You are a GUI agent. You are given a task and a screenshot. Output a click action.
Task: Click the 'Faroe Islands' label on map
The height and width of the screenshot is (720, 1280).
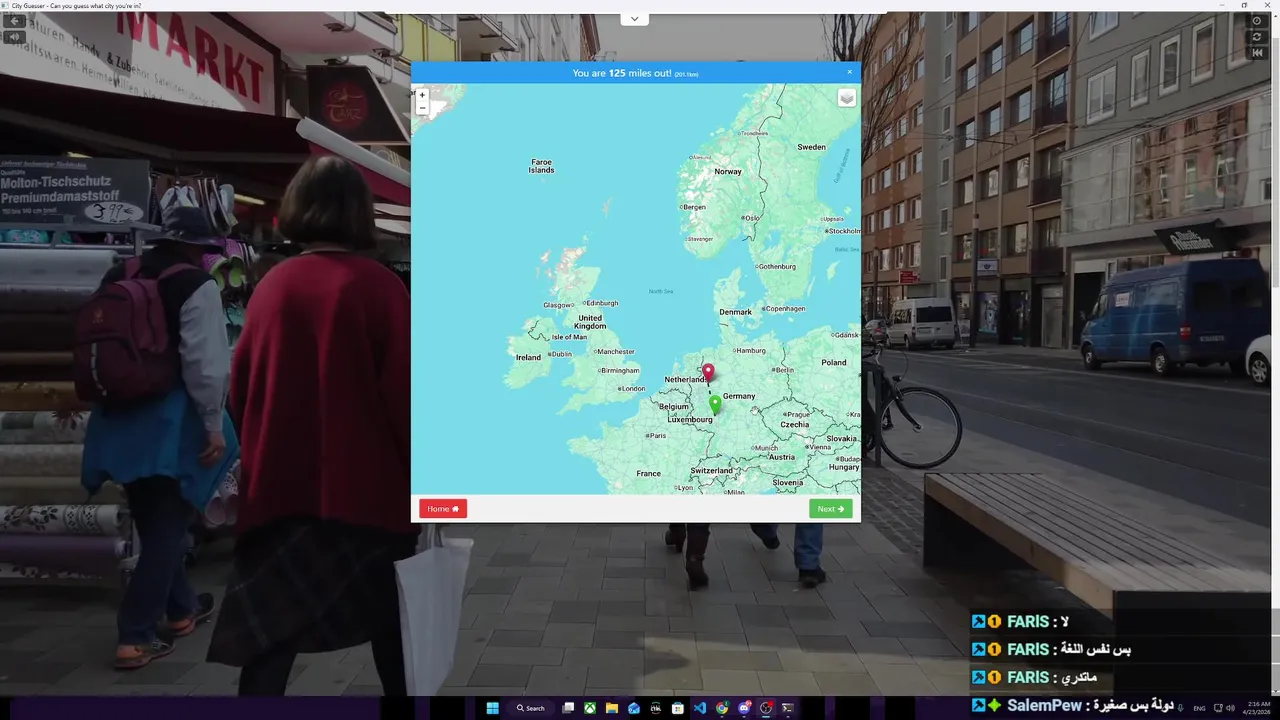[541, 166]
